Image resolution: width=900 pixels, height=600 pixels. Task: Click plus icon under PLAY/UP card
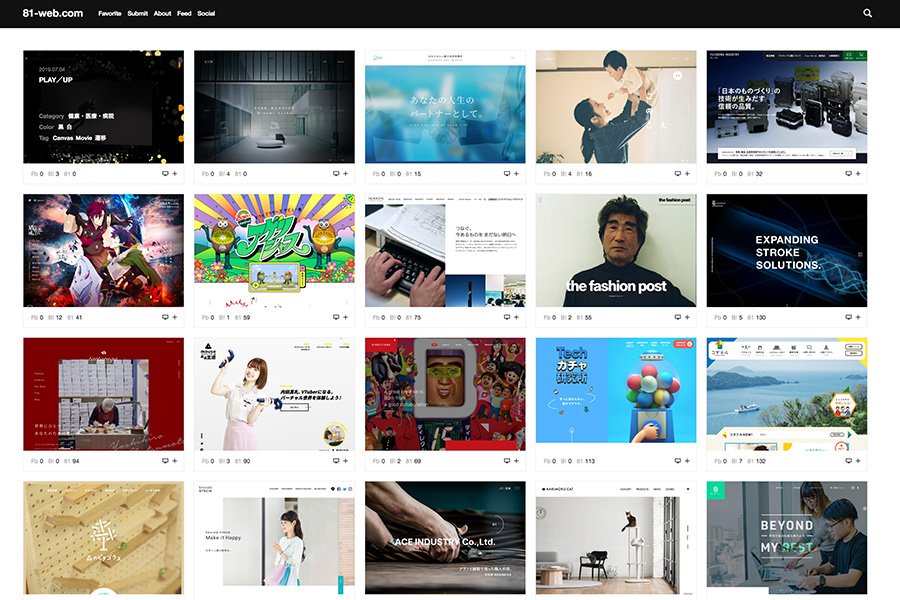pyautogui.click(x=175, y=174)
